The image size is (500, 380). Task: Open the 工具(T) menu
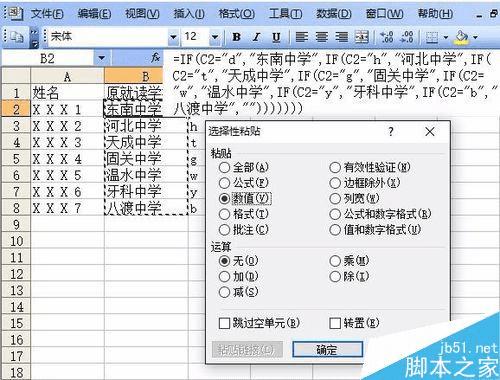point(286,14)
